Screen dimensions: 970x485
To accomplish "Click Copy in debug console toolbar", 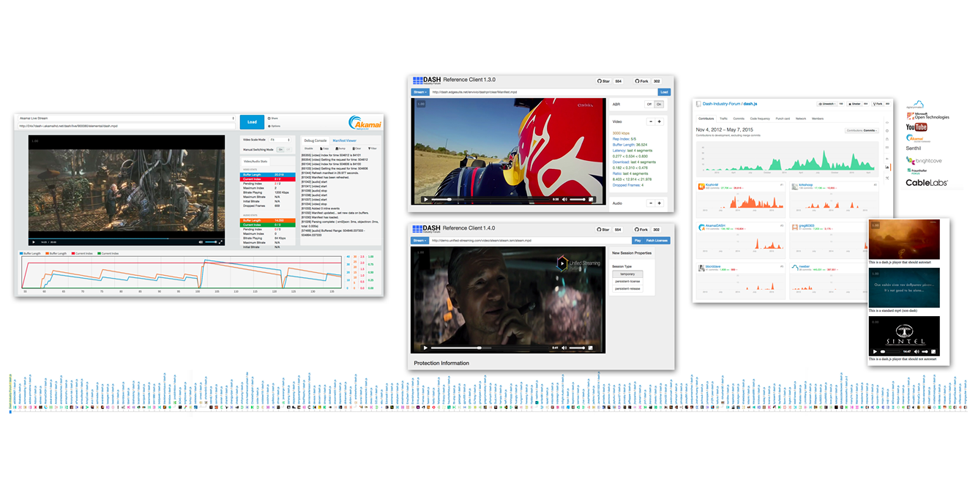I will pos(324,148).
